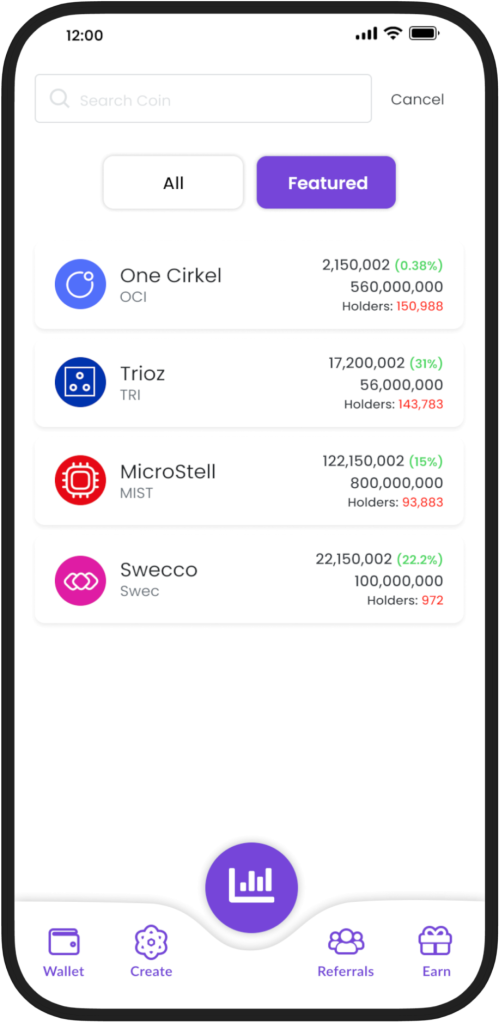Open Swecco holders count 972
The height and width of the screenshot is (1024, 499).
(x=432, y=600)
